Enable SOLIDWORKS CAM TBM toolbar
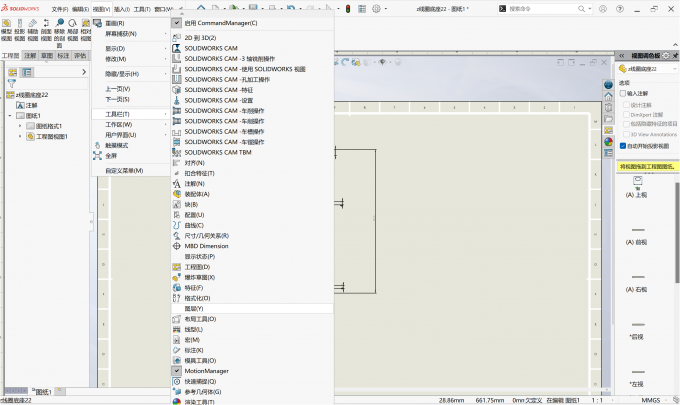The image size is (680, 405). click(x=252, y=152)
